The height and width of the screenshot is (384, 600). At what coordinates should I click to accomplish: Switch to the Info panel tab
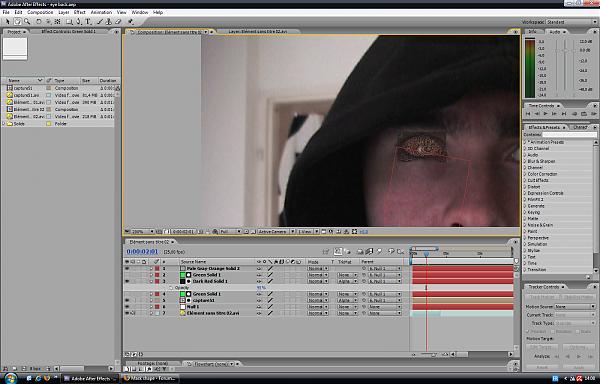(532, 32)
